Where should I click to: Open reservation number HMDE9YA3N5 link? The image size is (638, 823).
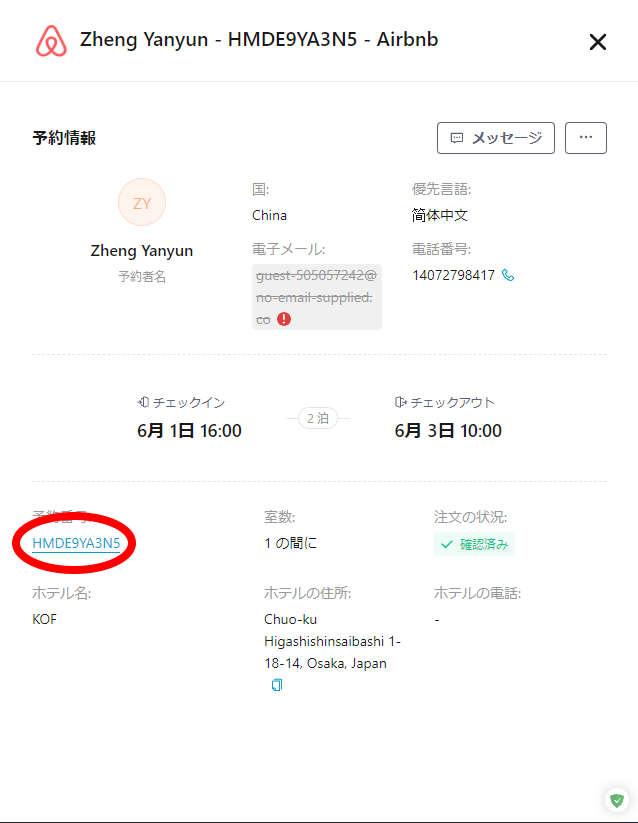click(76, 543)
